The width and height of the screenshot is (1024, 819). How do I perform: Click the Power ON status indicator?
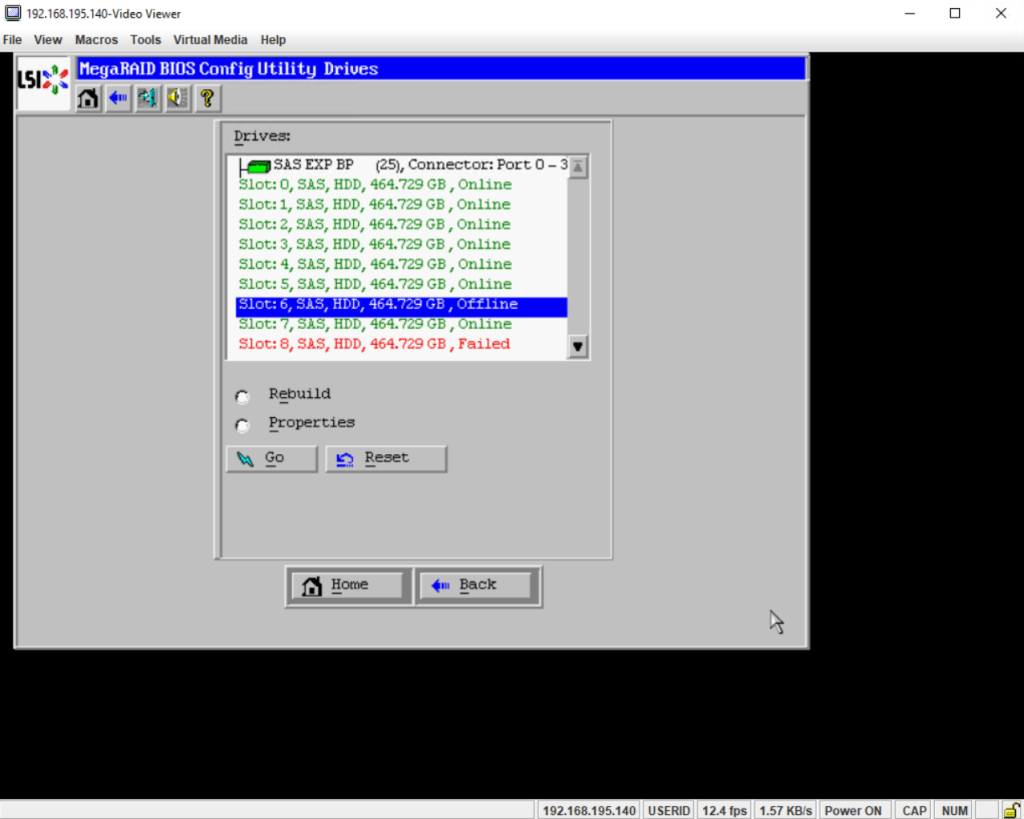click(853, 811)
